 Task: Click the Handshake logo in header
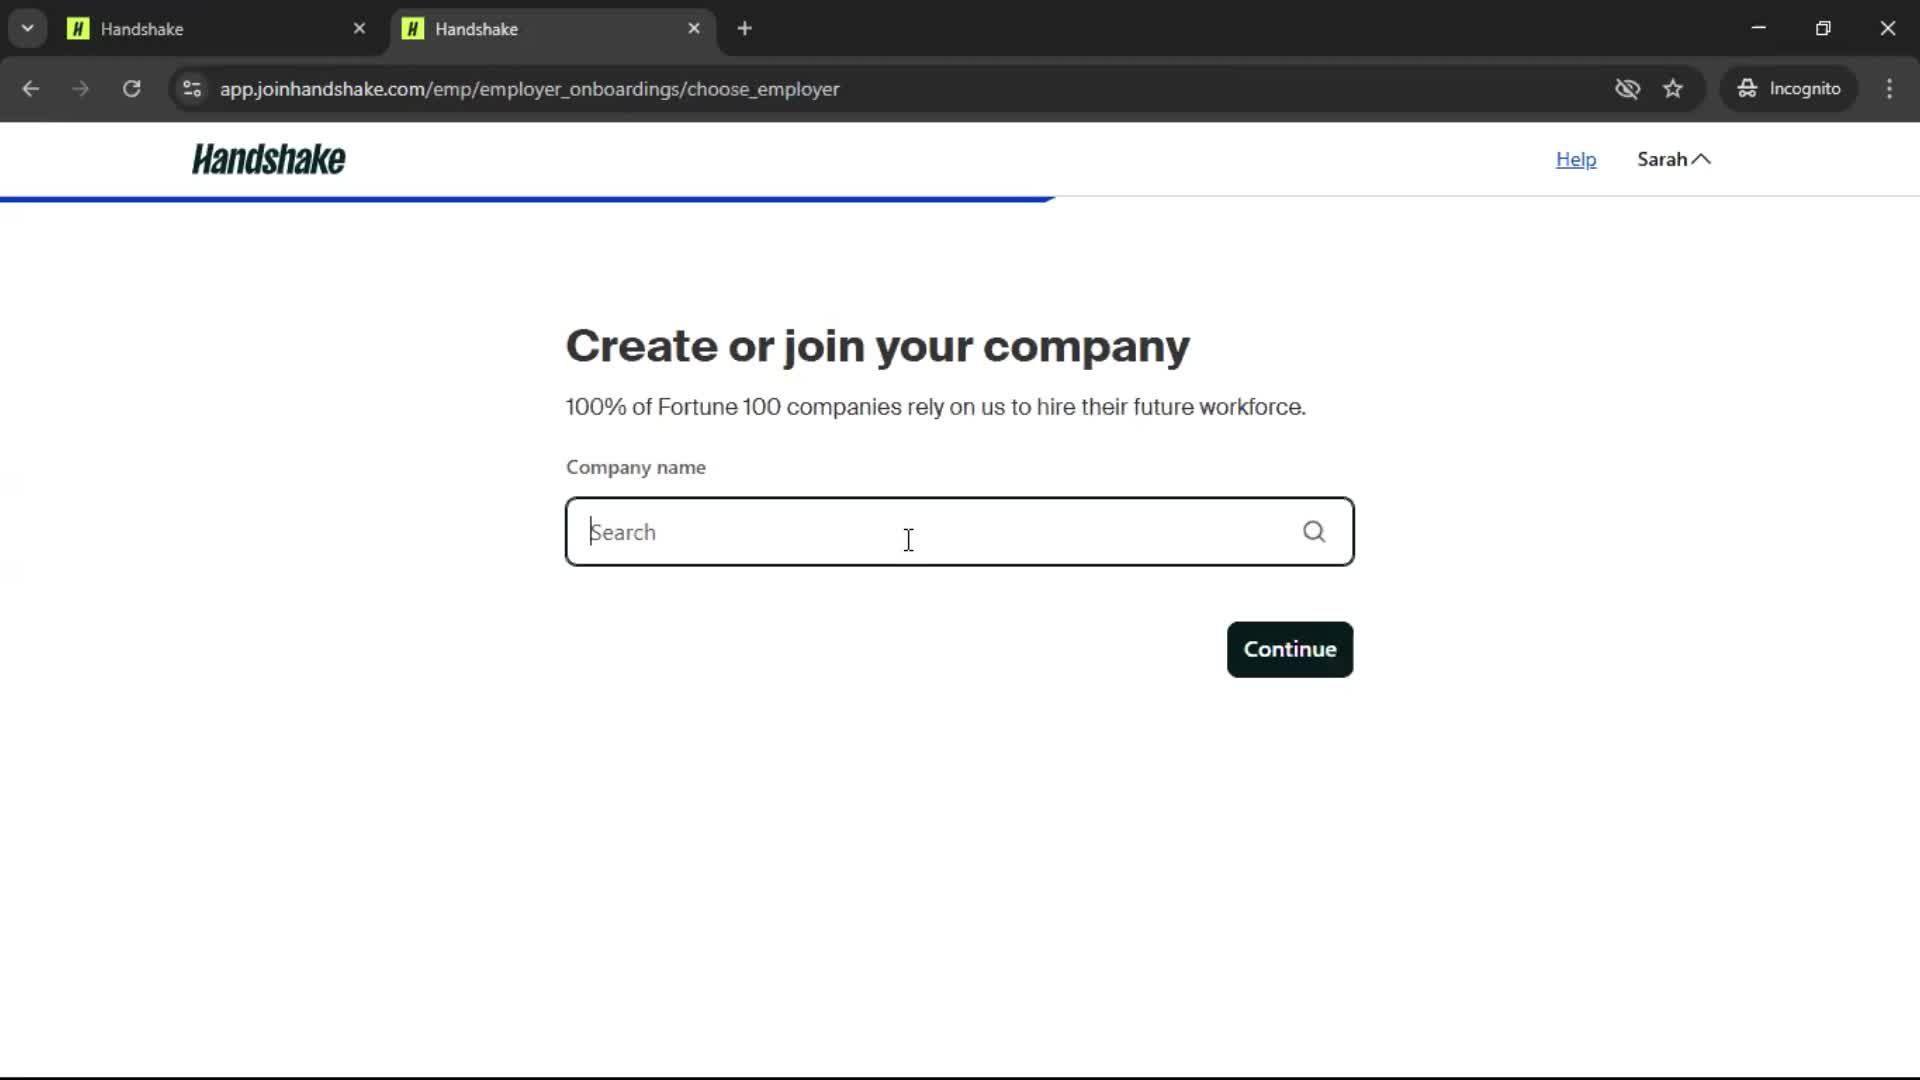point(269,159)
